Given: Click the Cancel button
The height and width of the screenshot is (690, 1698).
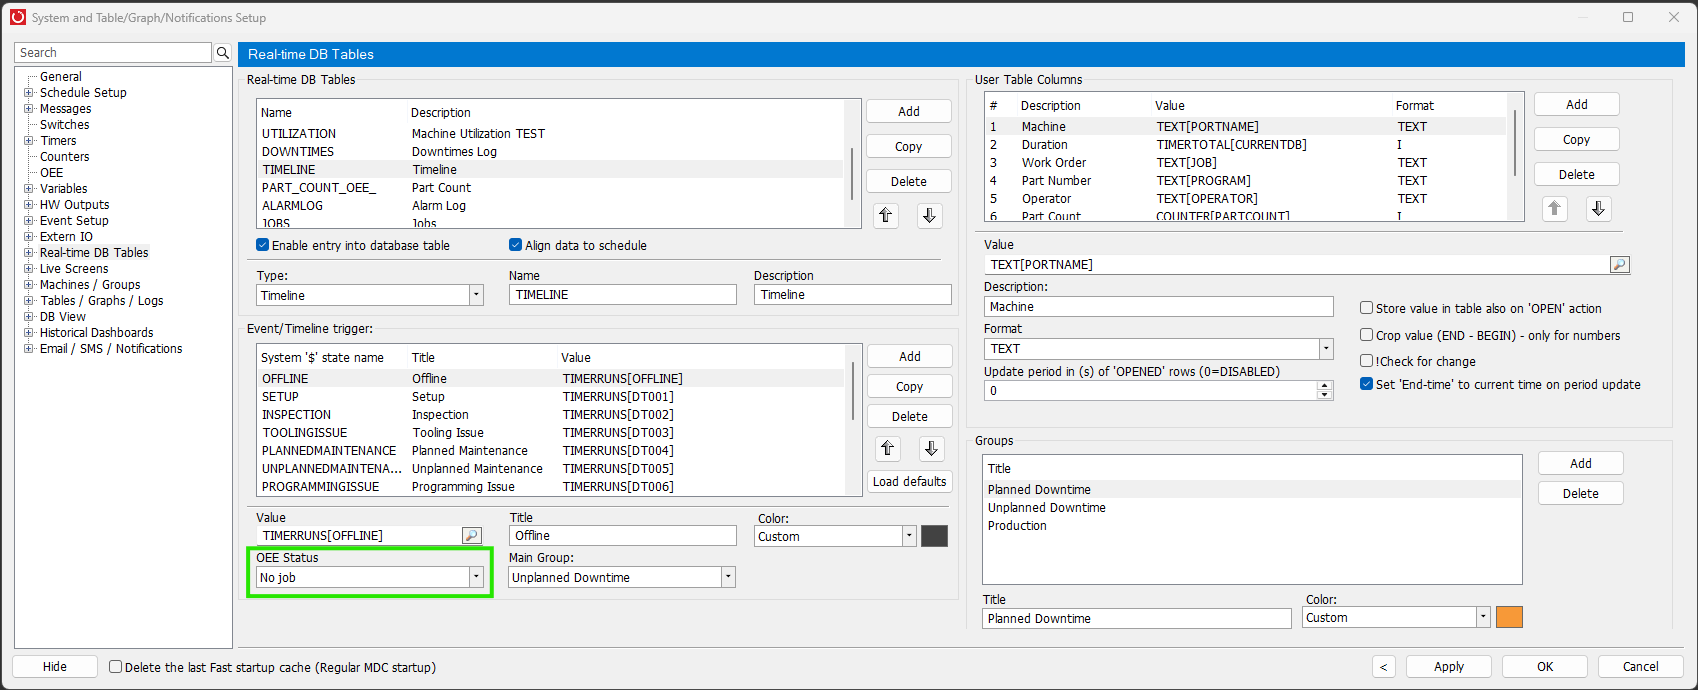Looking at the screenshot, I should 1640,667.
